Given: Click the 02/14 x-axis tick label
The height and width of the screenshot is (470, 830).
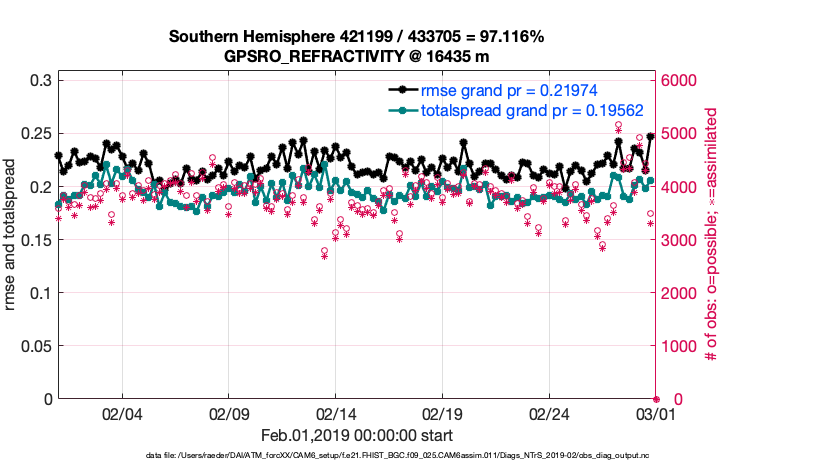Looking at the screenshot, I should point(336,414).
